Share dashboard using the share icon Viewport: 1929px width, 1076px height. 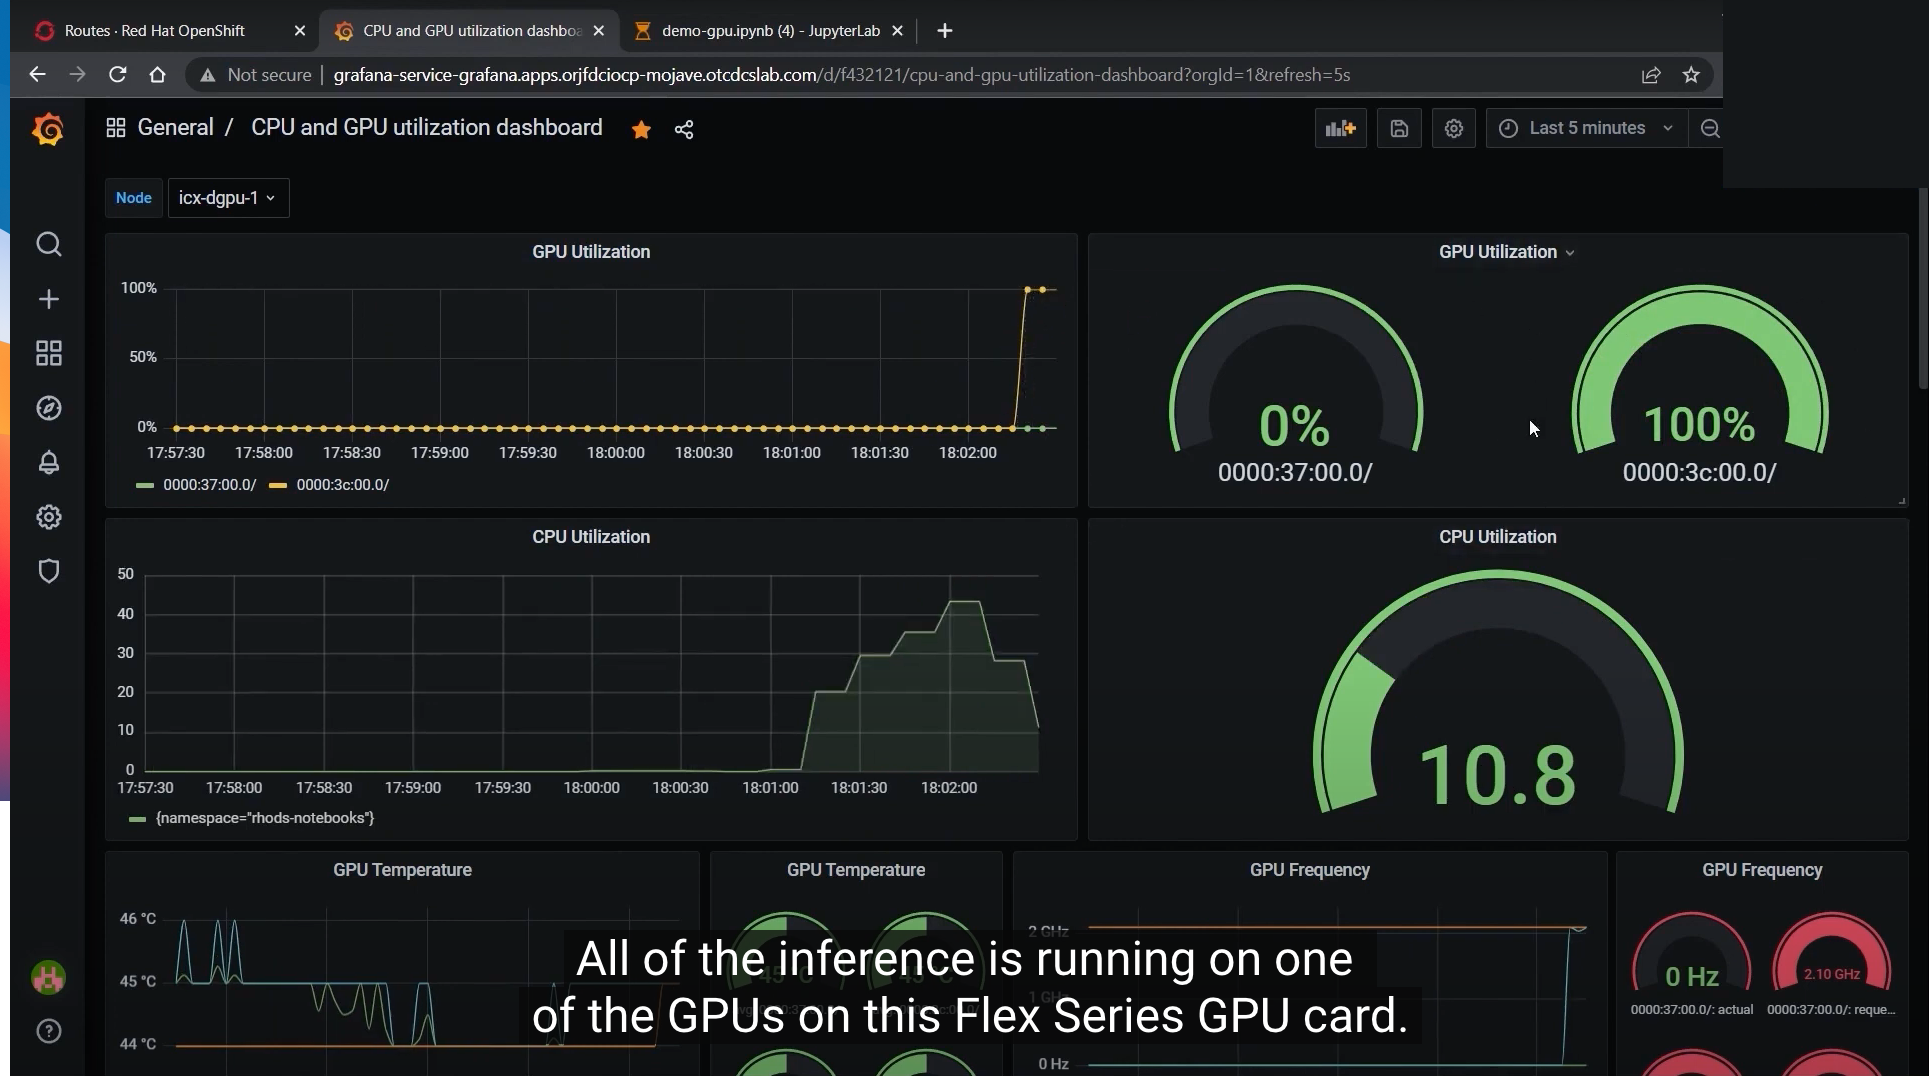tap(684, 129)
